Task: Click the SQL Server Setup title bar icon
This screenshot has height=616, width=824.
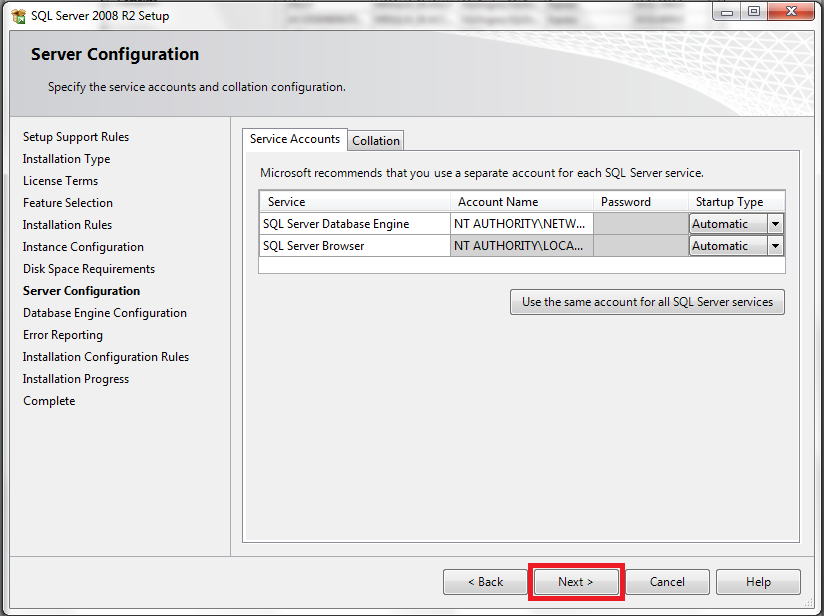Action: (x=18, y=16)
